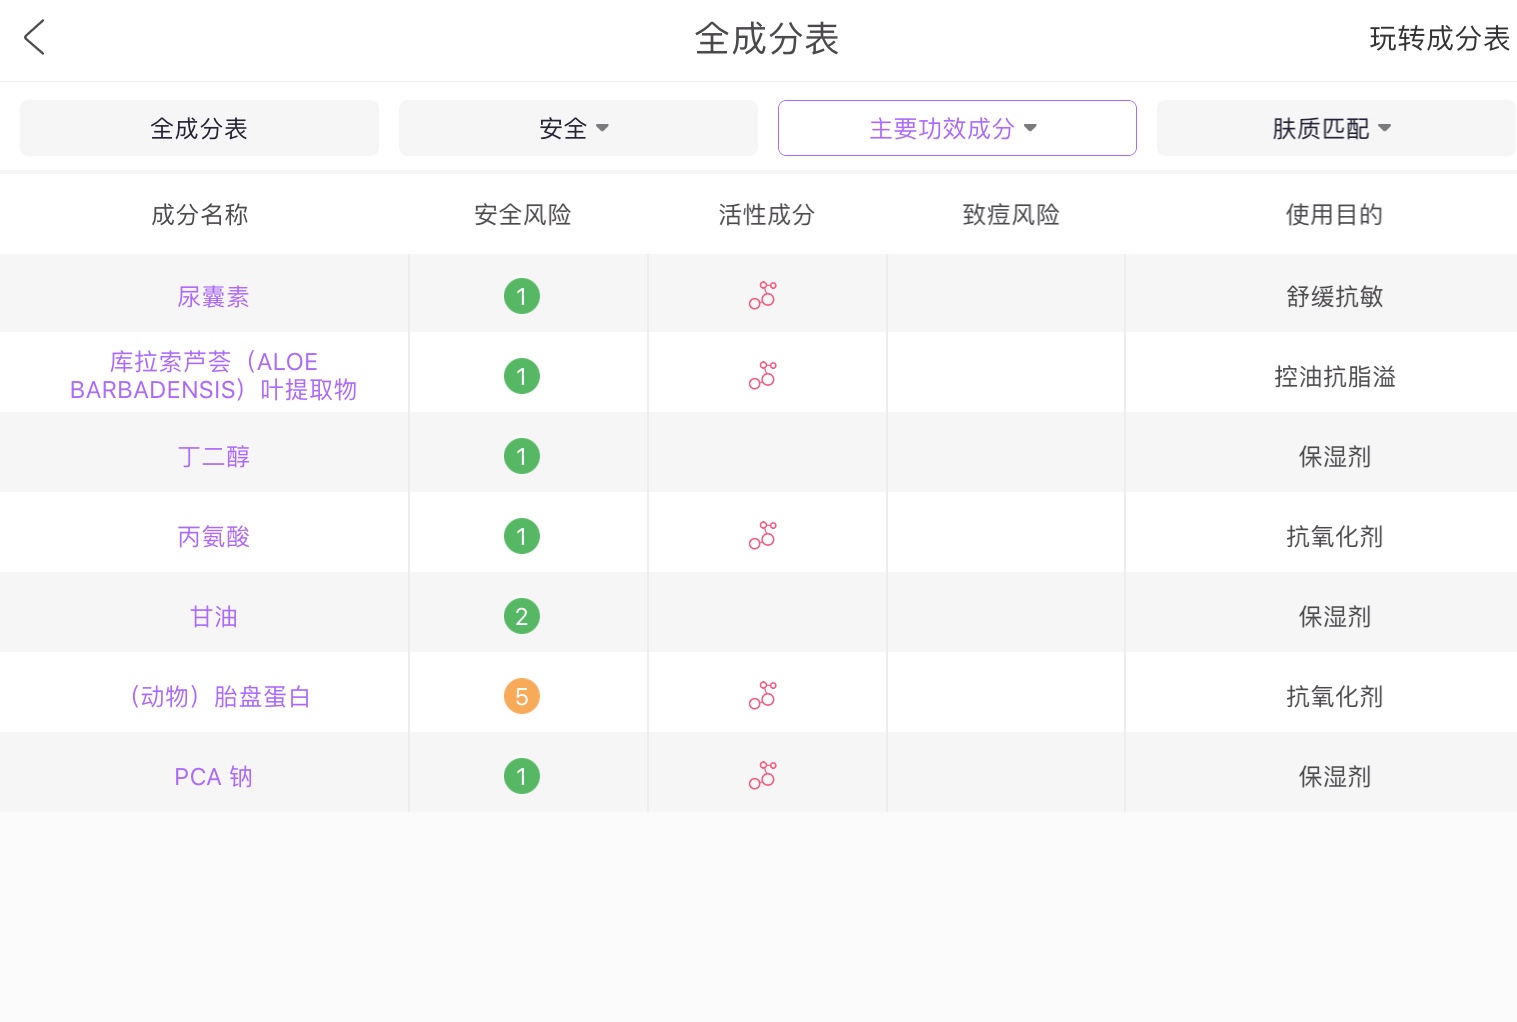Click the active ingredient icon for 尿囊素
Screen dimensions: 1517x1022
click(x=762, y=295)
